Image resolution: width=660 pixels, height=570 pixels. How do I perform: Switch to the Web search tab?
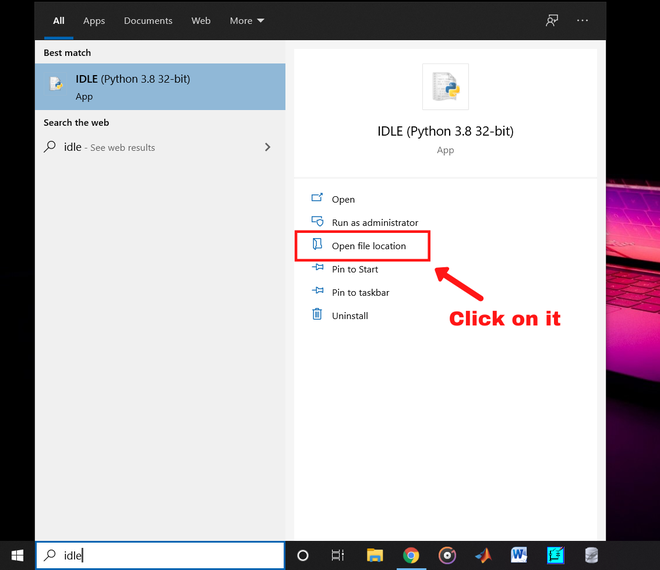tap(201, 21)
